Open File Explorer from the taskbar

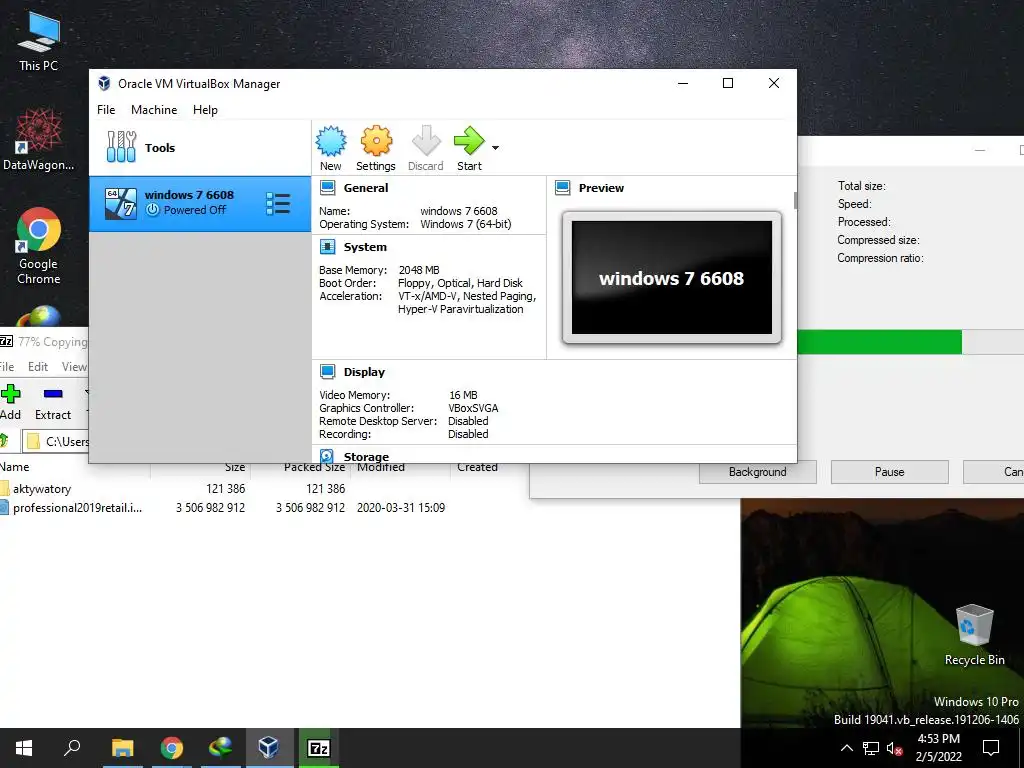(x=123, y=748)
